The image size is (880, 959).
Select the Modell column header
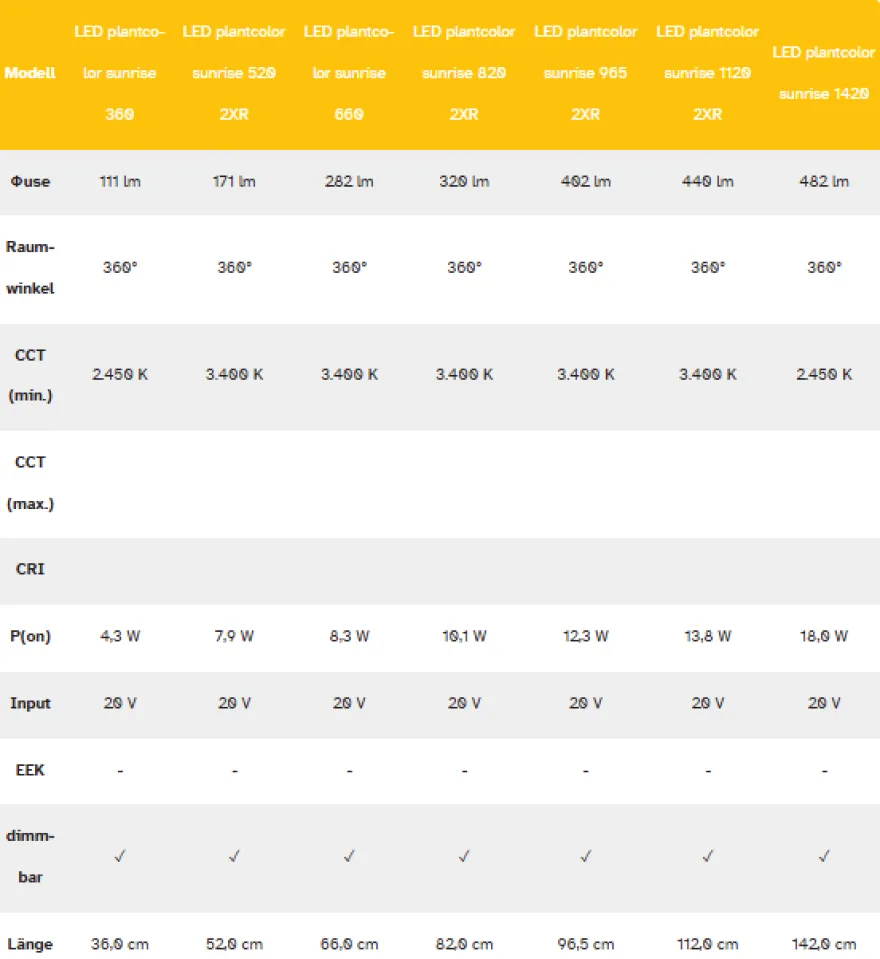coord(30,73)
